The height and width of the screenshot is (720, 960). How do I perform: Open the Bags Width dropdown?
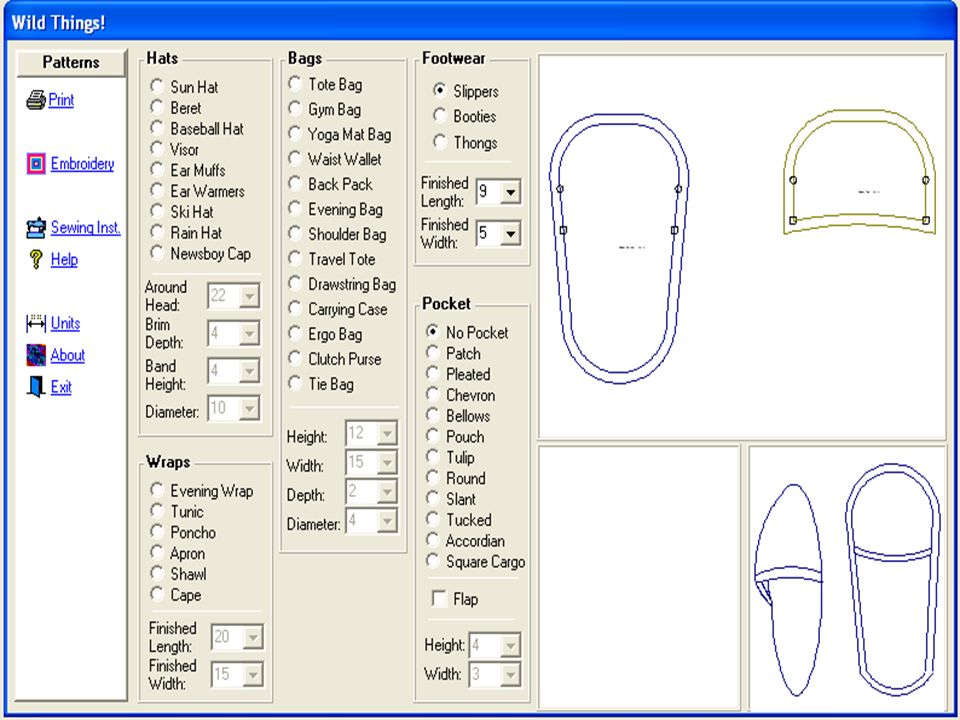pyautogui.click(x=387, y=462)
